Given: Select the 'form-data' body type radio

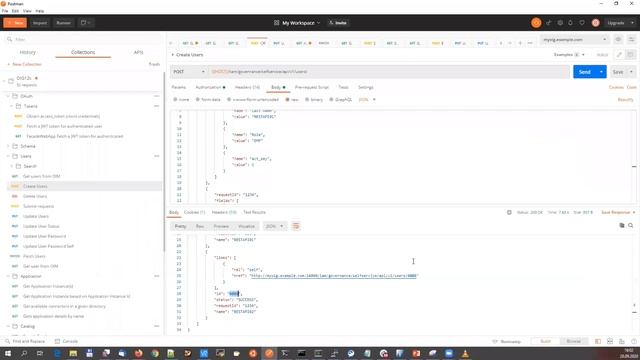Looking at the screenshot, I should (198, 100).
